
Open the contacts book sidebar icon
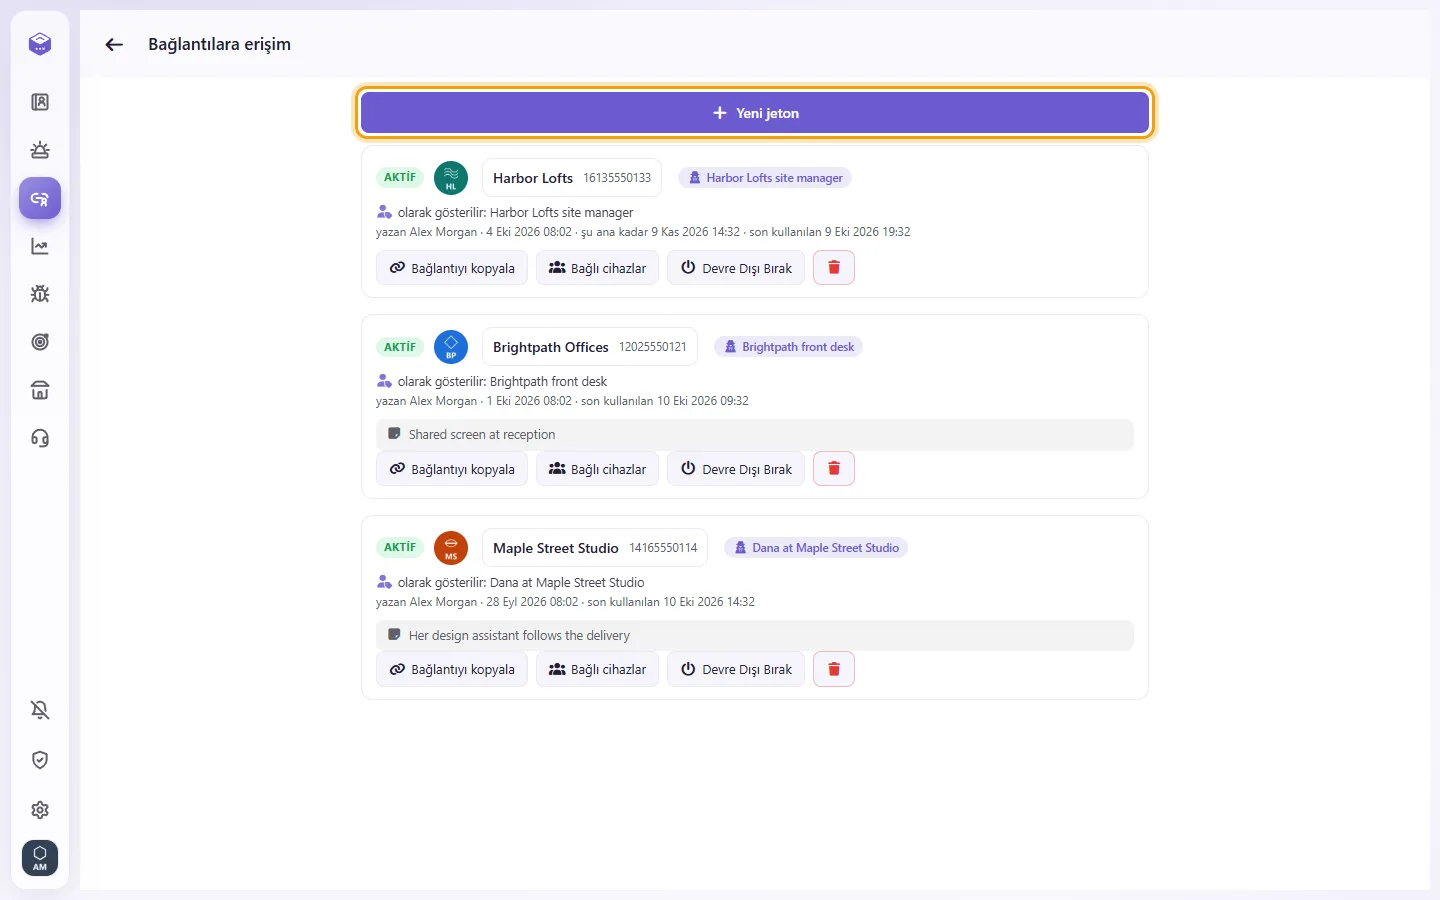click(x=40, y=102)
